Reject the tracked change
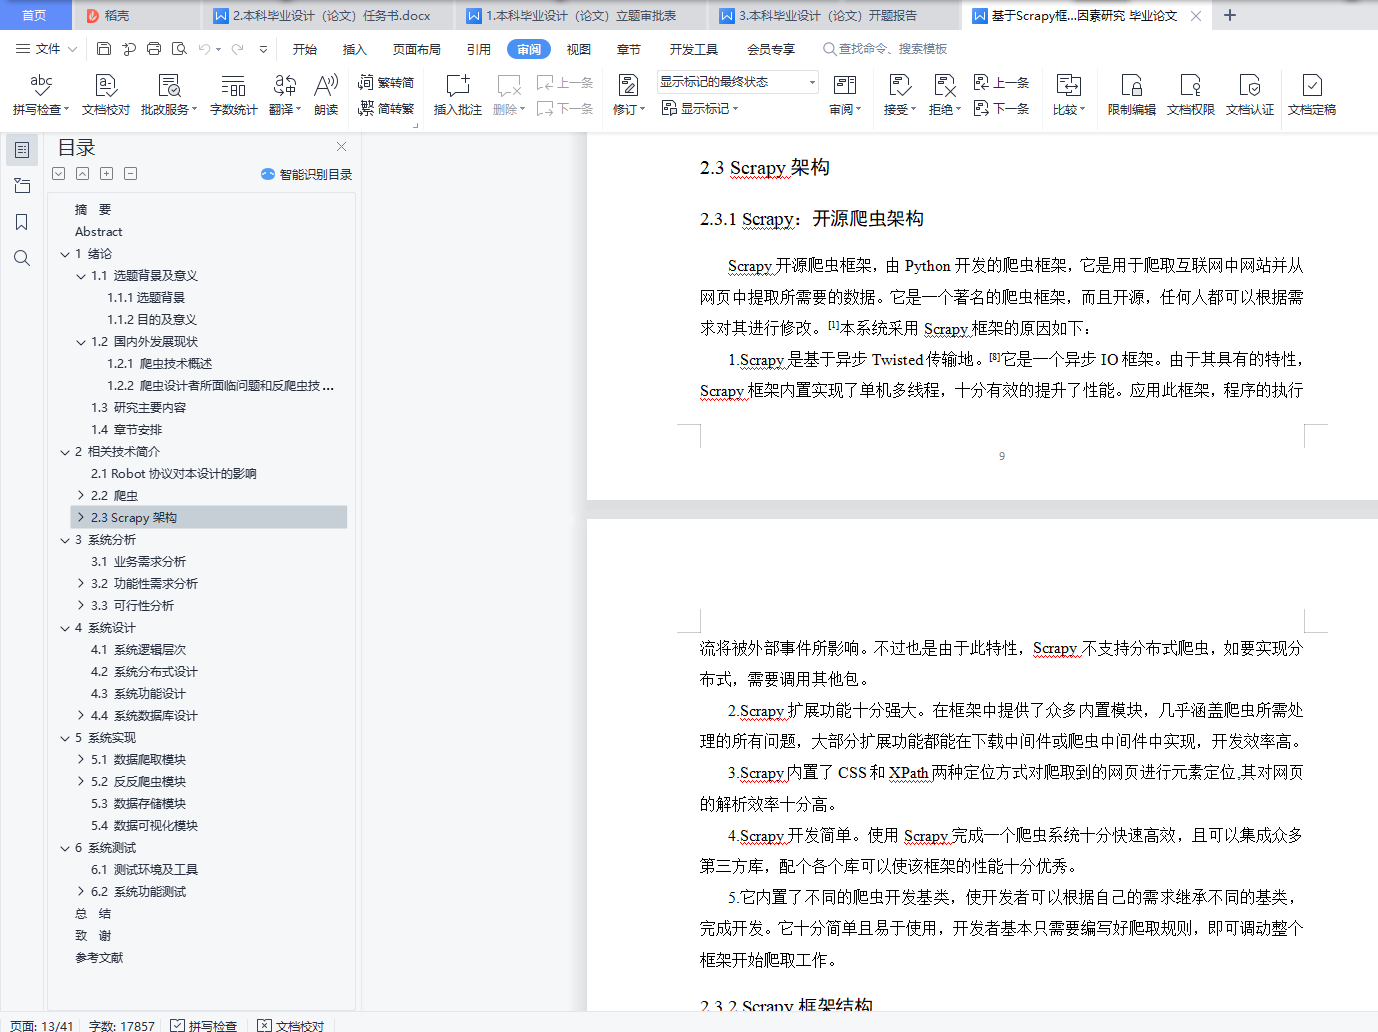1378x1032 pixels. point(944,95)
